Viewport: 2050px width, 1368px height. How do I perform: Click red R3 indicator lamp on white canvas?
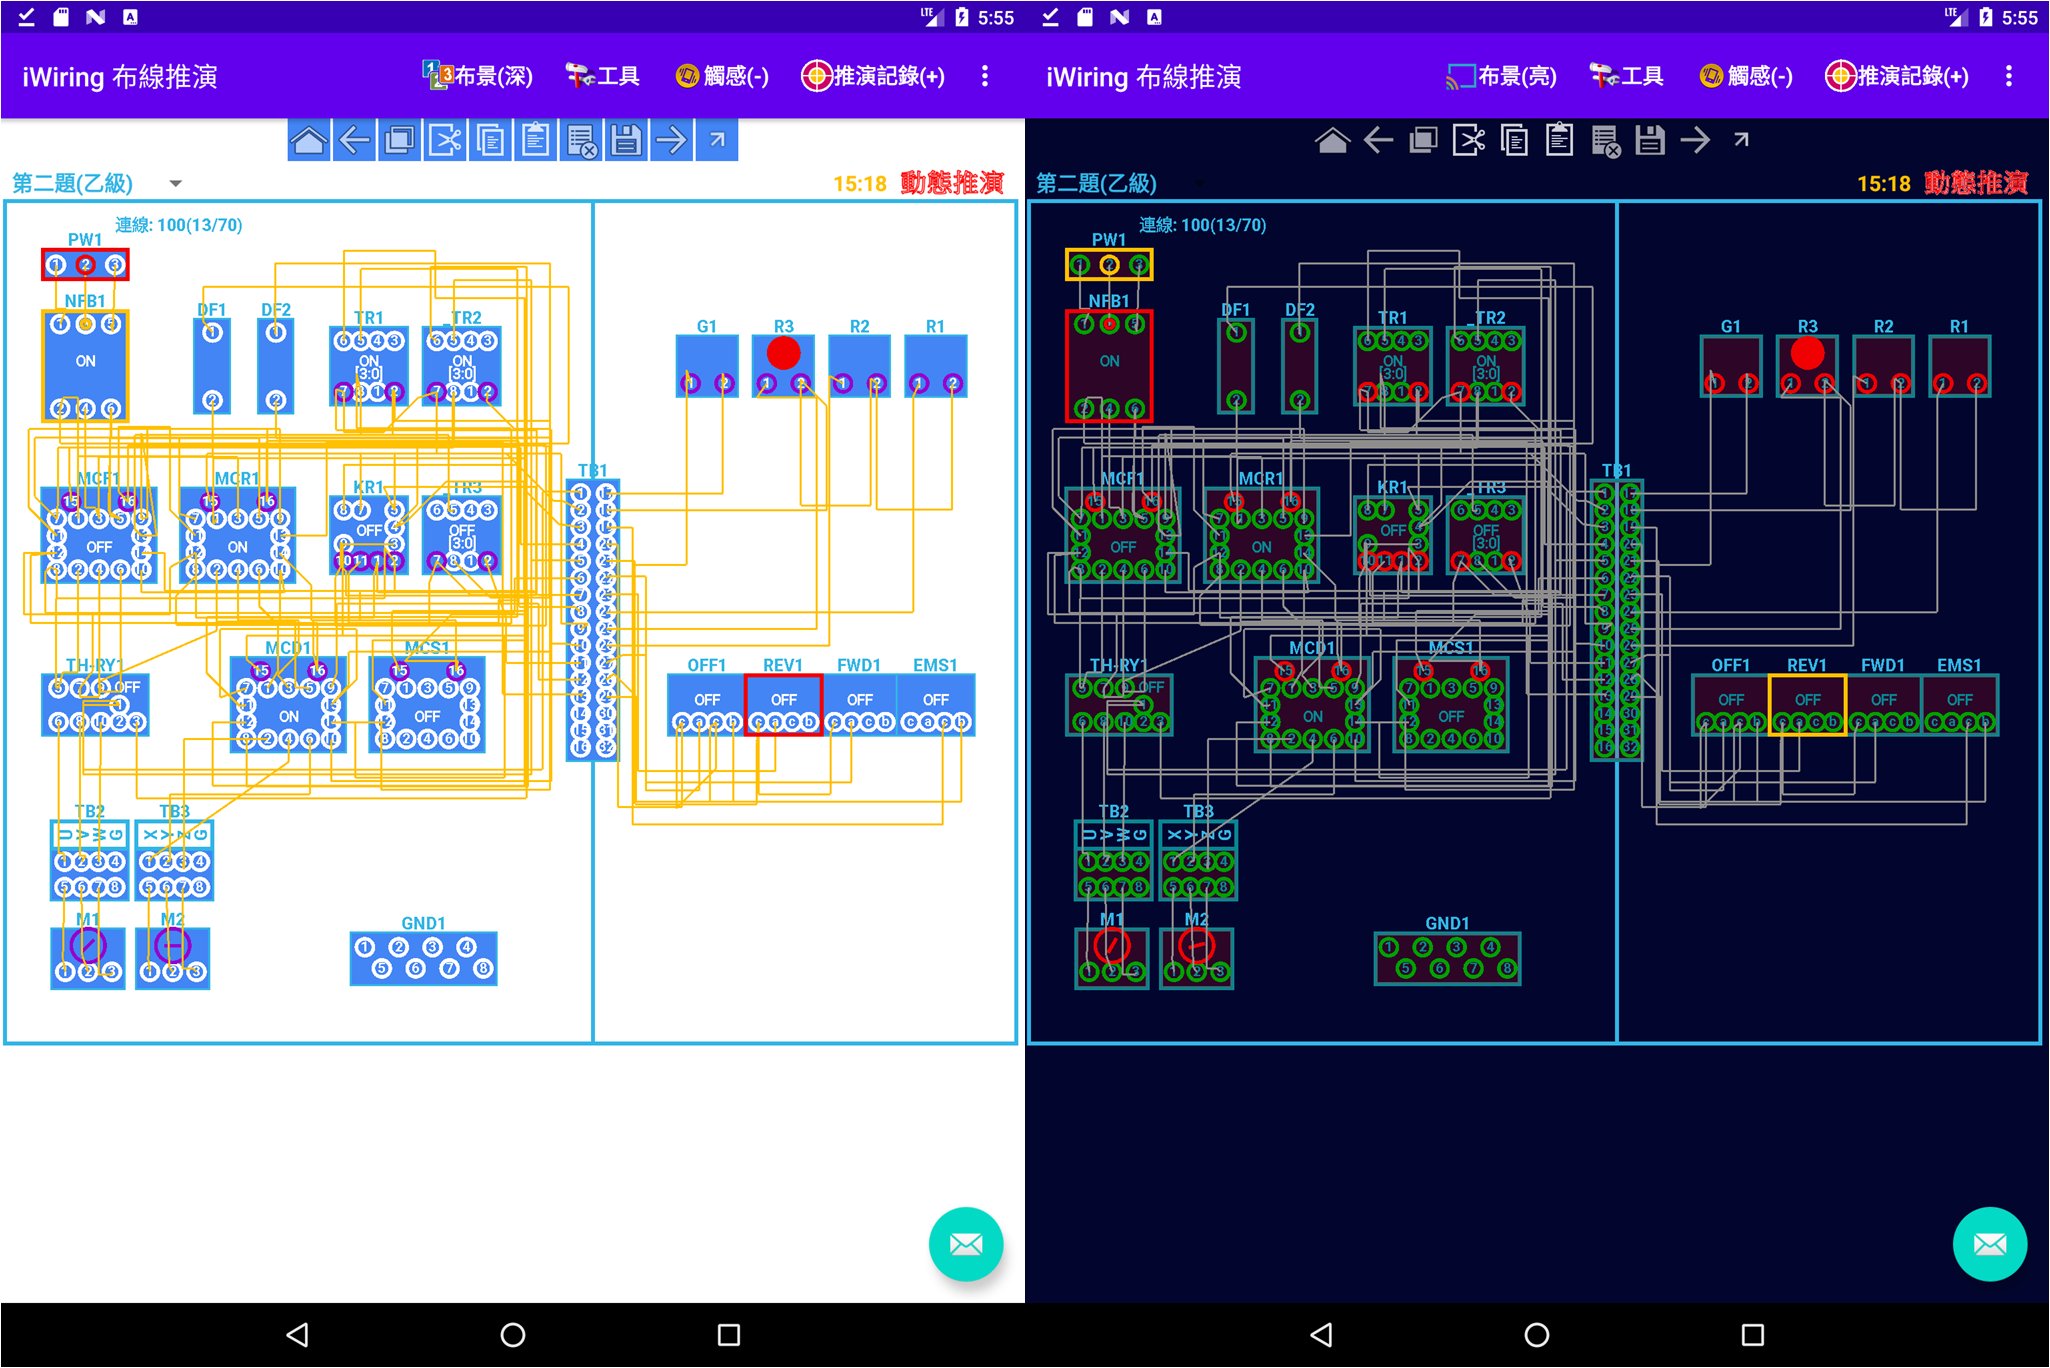point(783,352)
